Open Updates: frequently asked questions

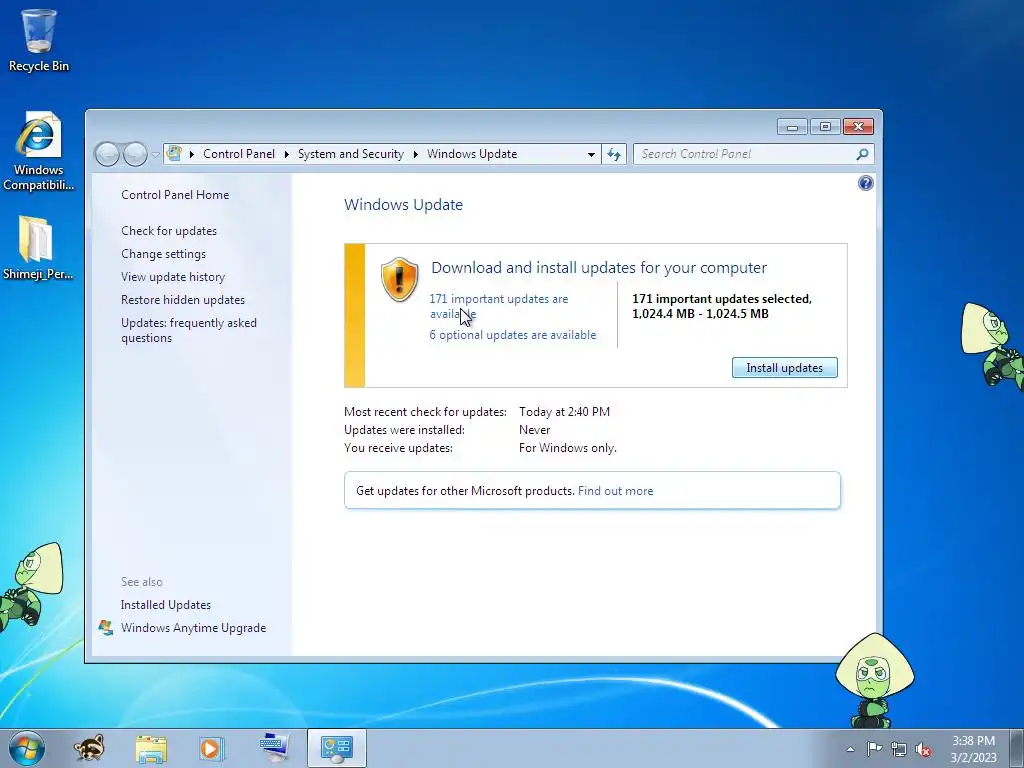[x=189, y=330]
